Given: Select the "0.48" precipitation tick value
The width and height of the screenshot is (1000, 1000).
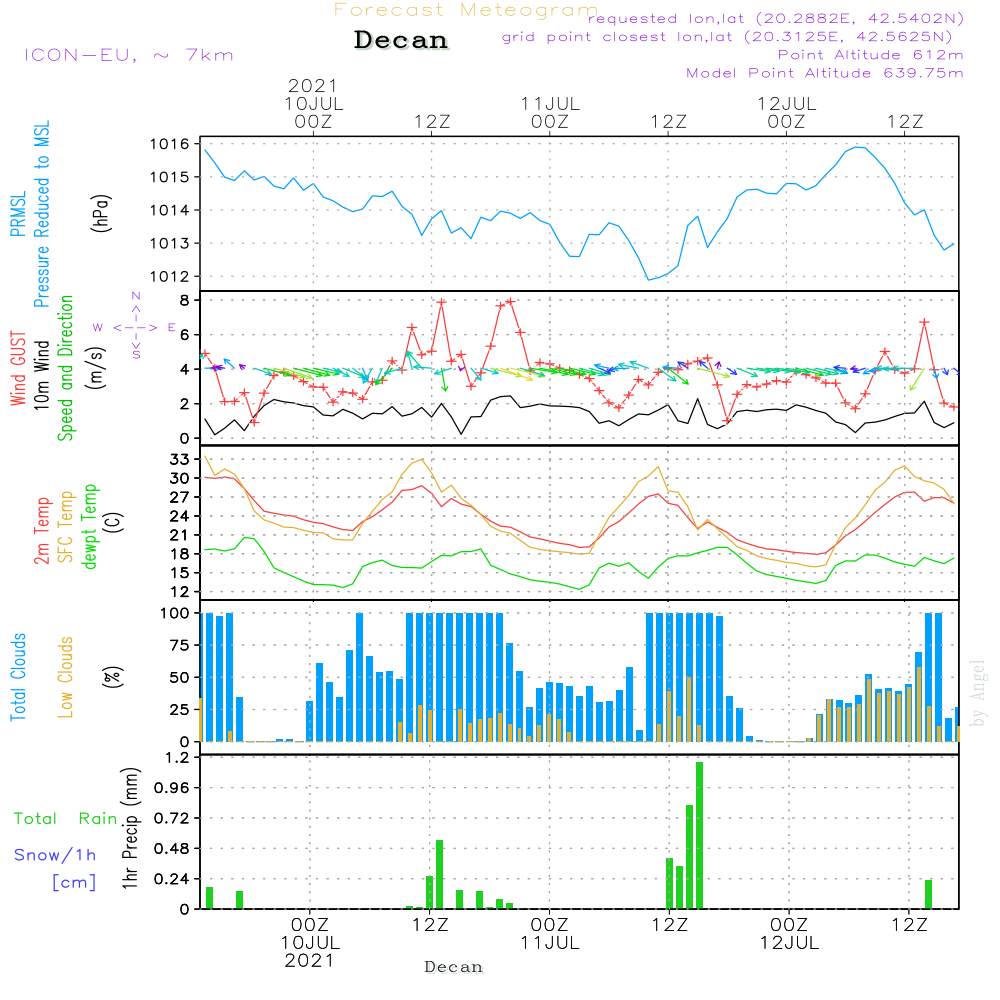Looking at the screenshot, I should (172, 849).
